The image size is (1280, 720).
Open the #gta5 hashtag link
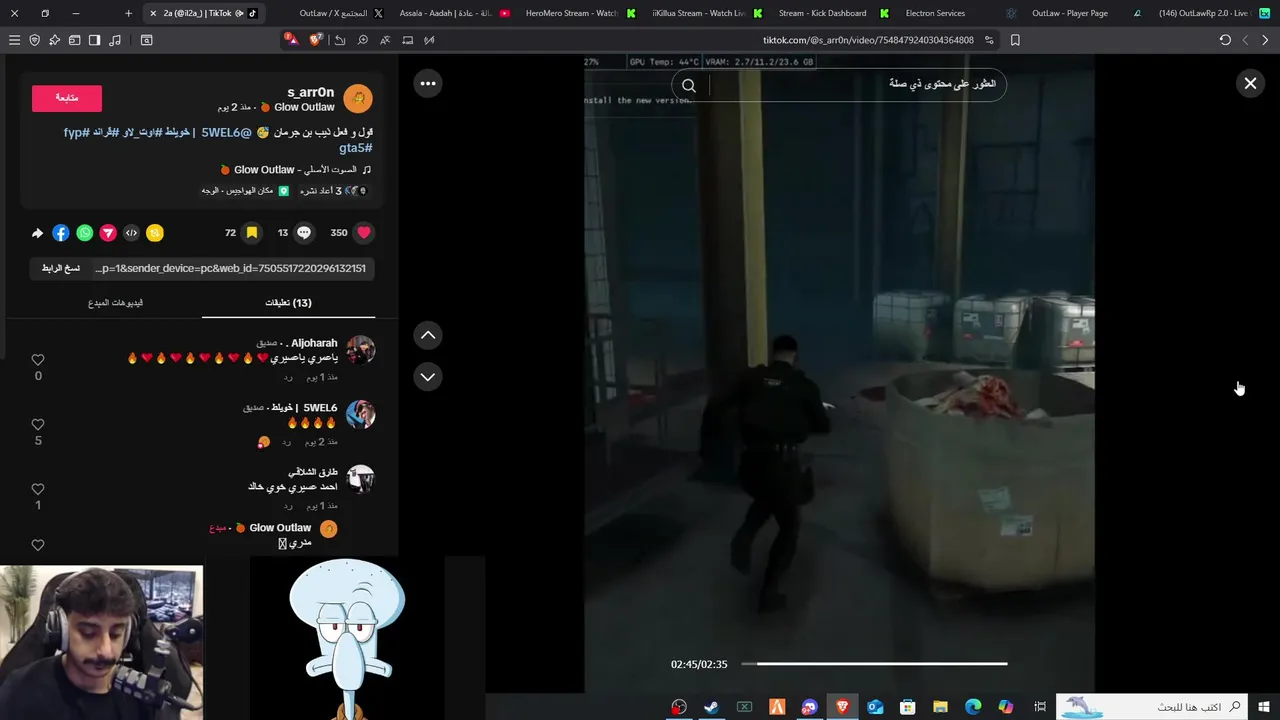[356, 148]
